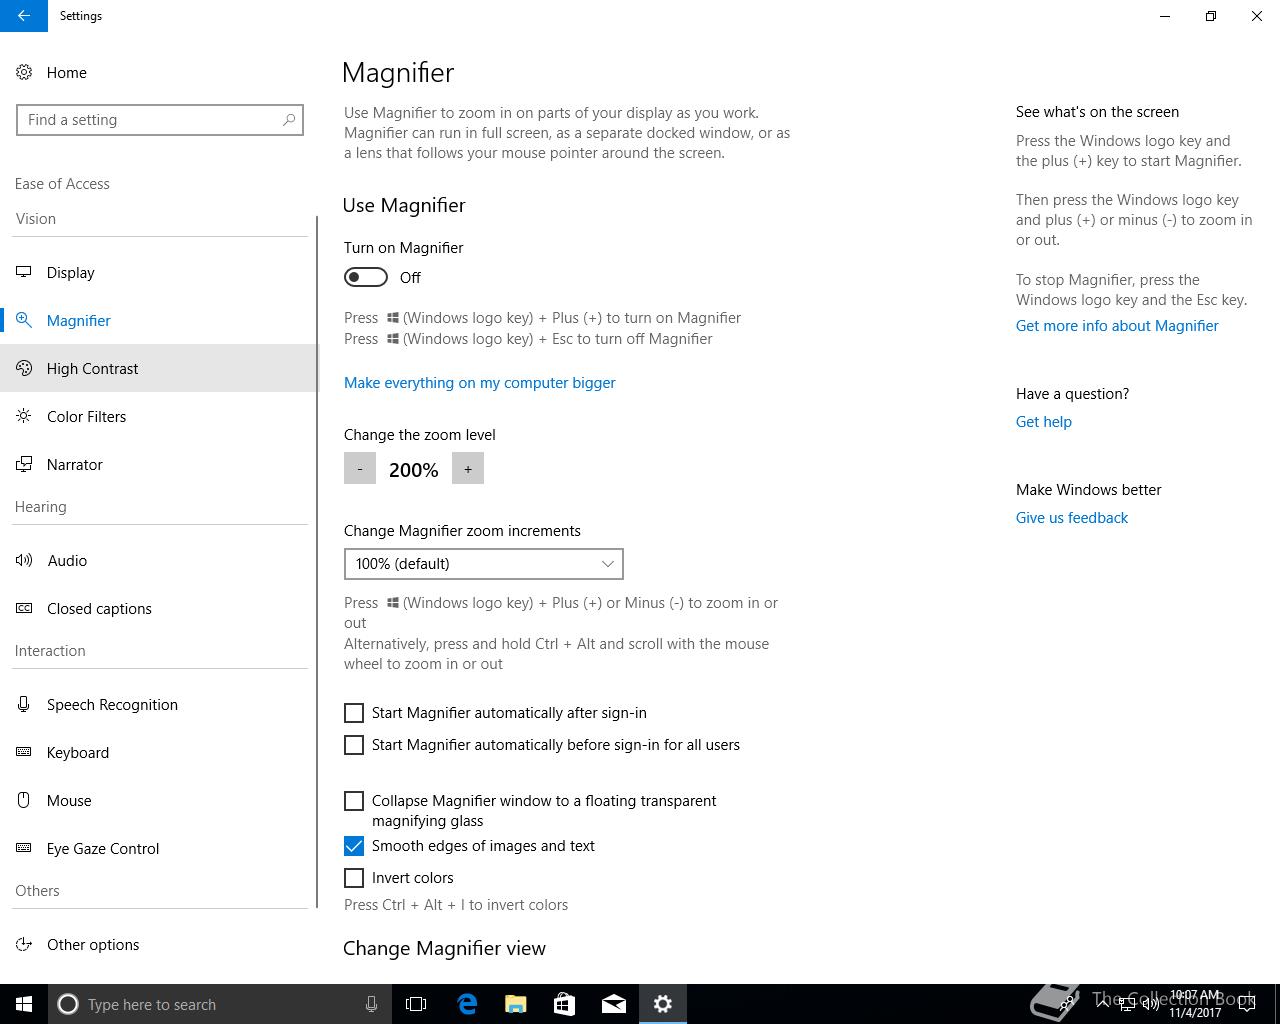The image size is (1280, 1024).
Task: Click the Give us feedback link
Action: click(1072, 518)
